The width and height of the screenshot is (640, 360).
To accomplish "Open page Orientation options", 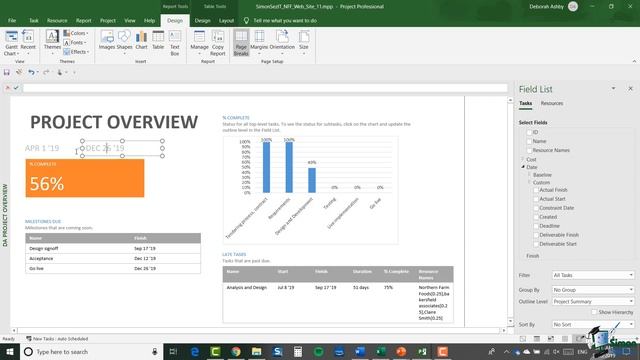I will [282, 43].
